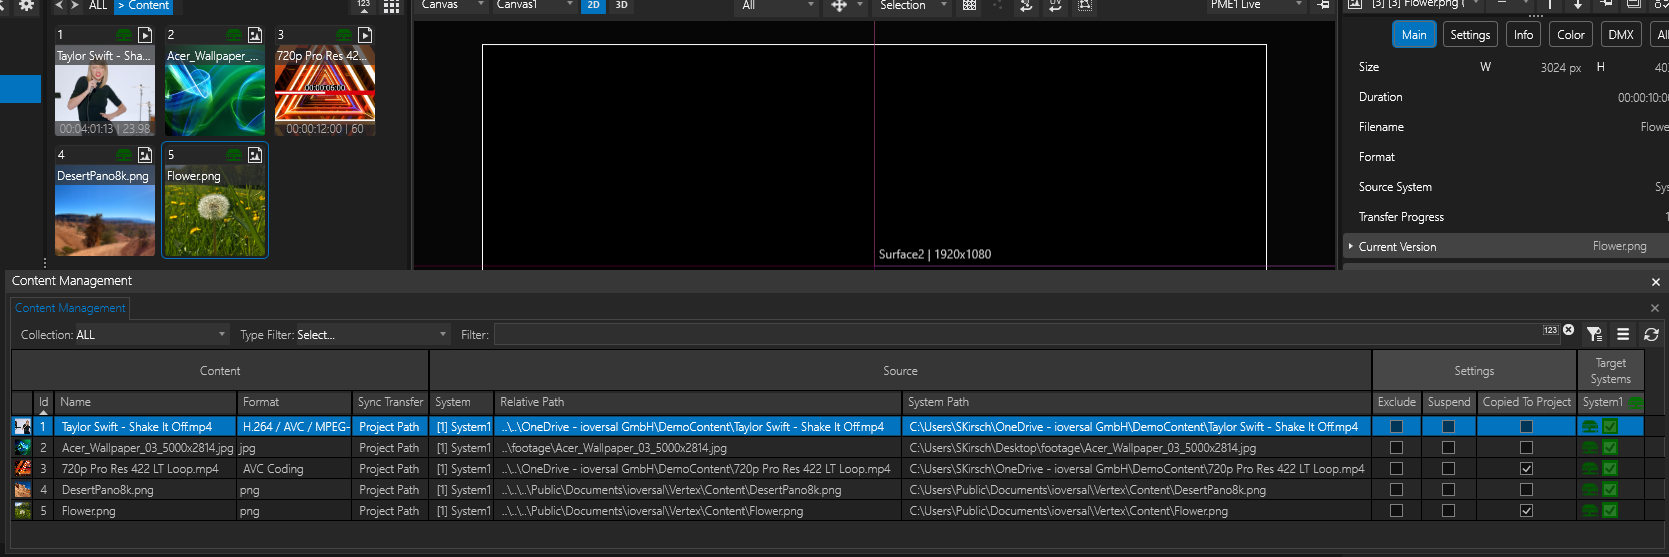Click the grid view icon above thumbnails
This screenshot has height=557, width=1669.
click(391, 7)
